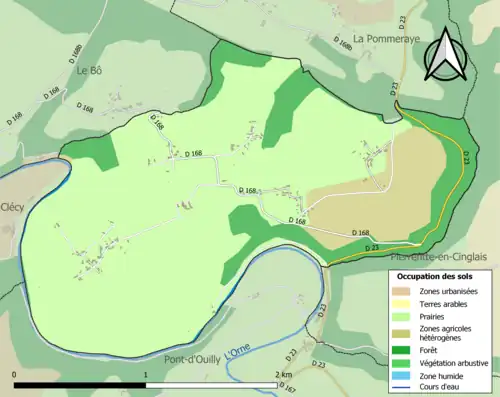Click the 'D 167' road label
Image resolution: width=500 pixels, height=397 pixels.
(x=287, y=387)
